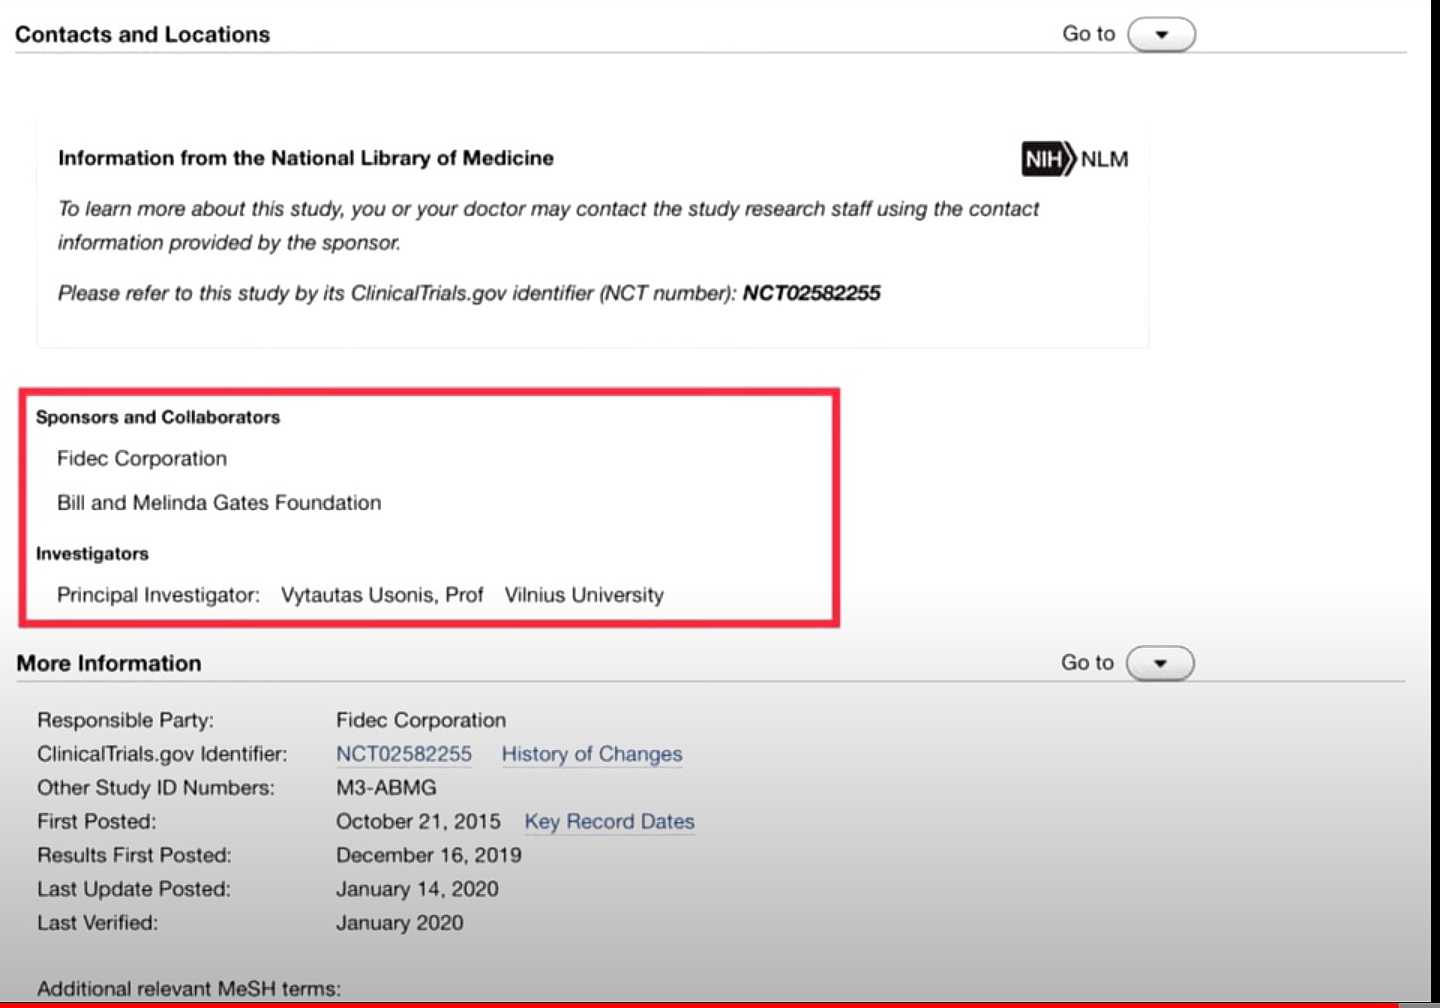Click the bold NCT02582255 number in the info box
The width and height of the screenshot is (1440, 1008).
click(811, 293)
